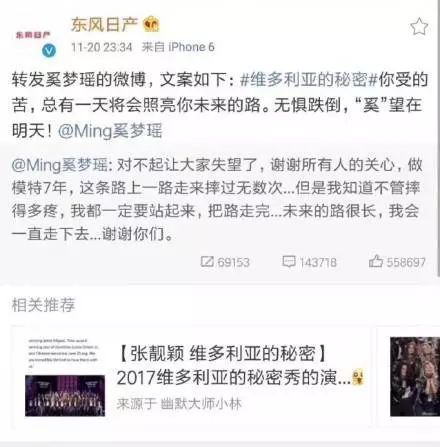Open @Ming奚梦瑶 mention in post
This screenshot has height=447, width=440.
coord(110,131)
